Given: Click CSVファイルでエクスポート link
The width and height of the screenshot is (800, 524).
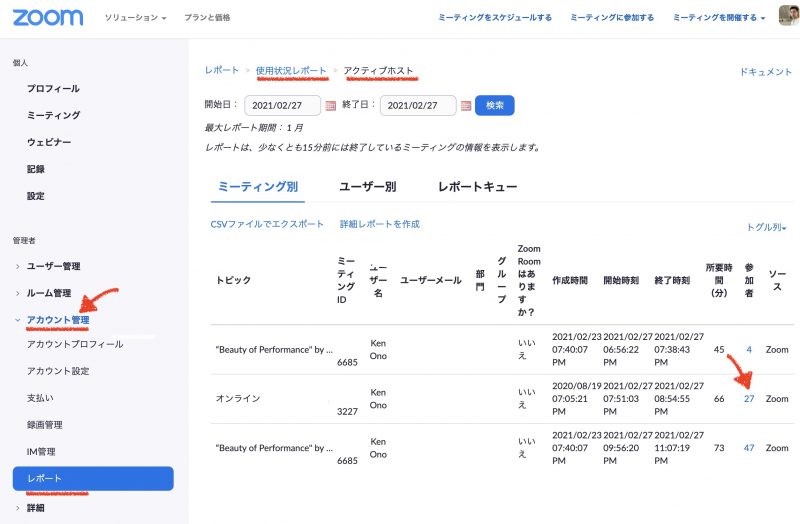Looking at the screenshot, I should point(267,224).
